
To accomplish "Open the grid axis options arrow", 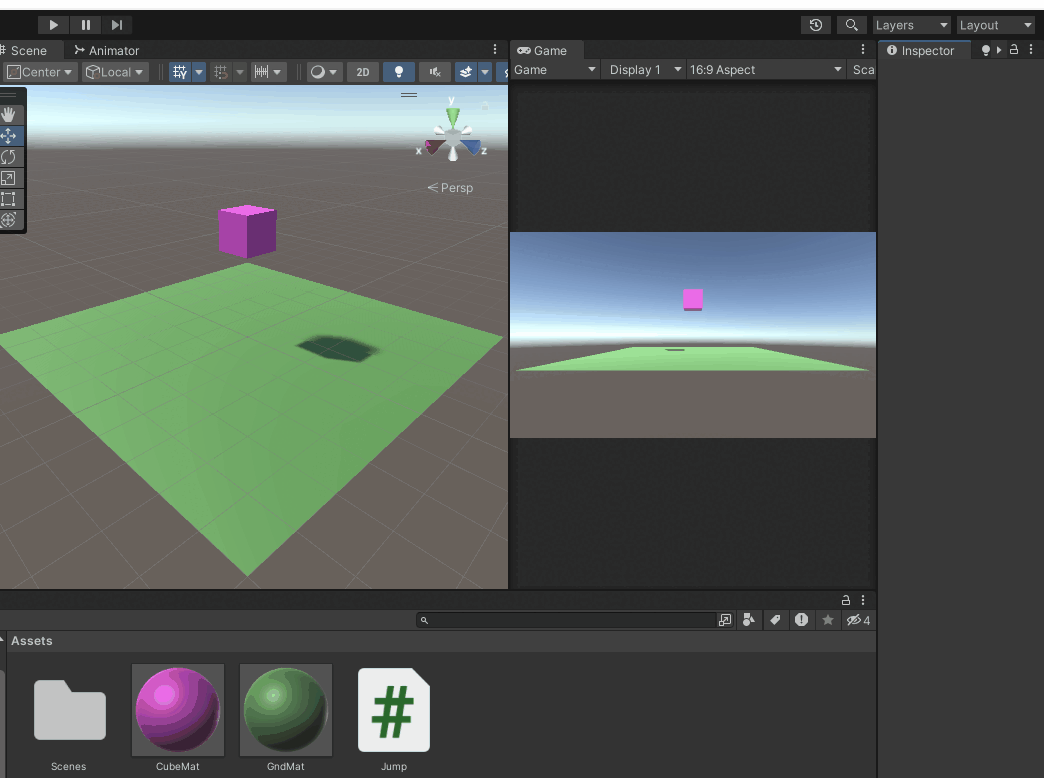I will (x=199, y=72).
